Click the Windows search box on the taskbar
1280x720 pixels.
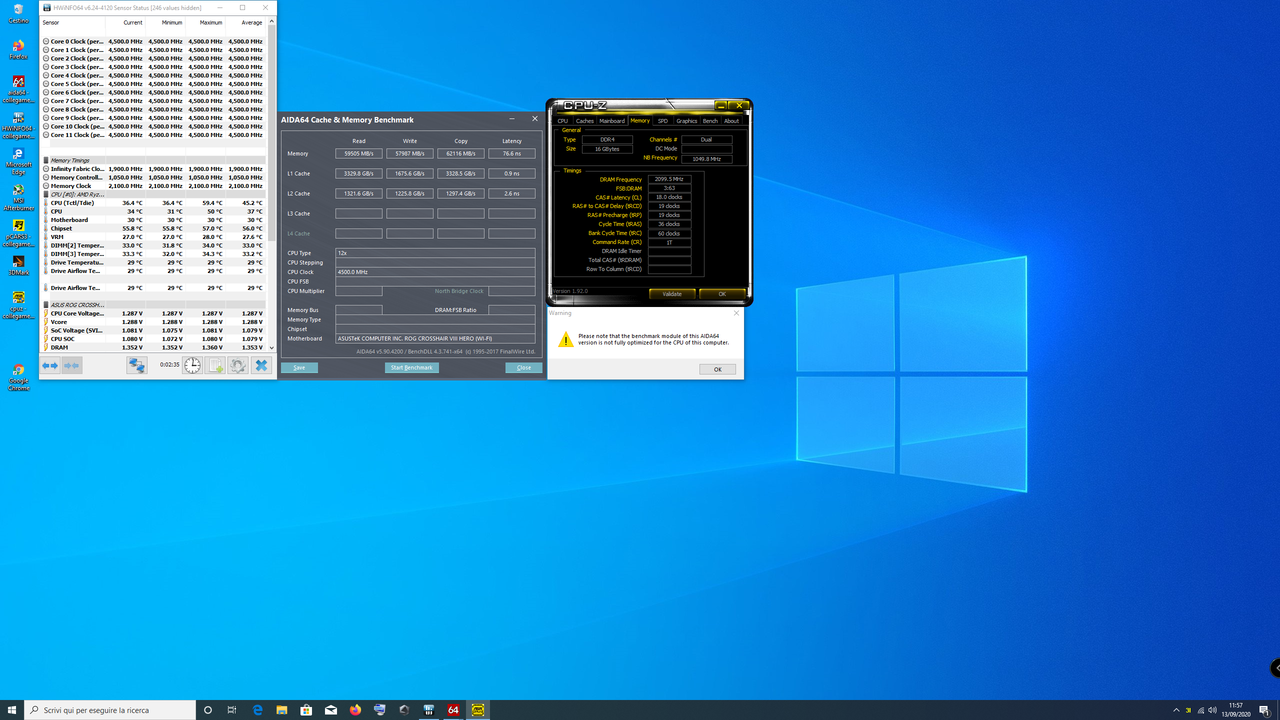110,710
